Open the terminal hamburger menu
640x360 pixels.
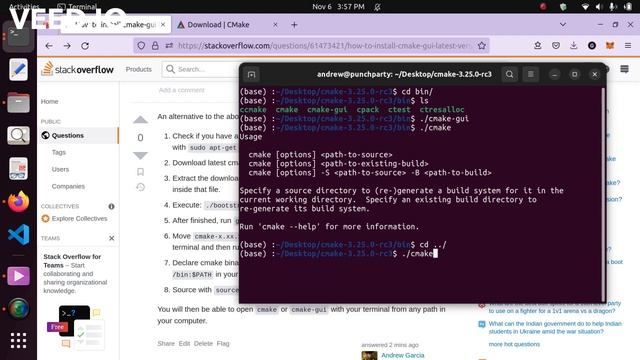(531, 74)
